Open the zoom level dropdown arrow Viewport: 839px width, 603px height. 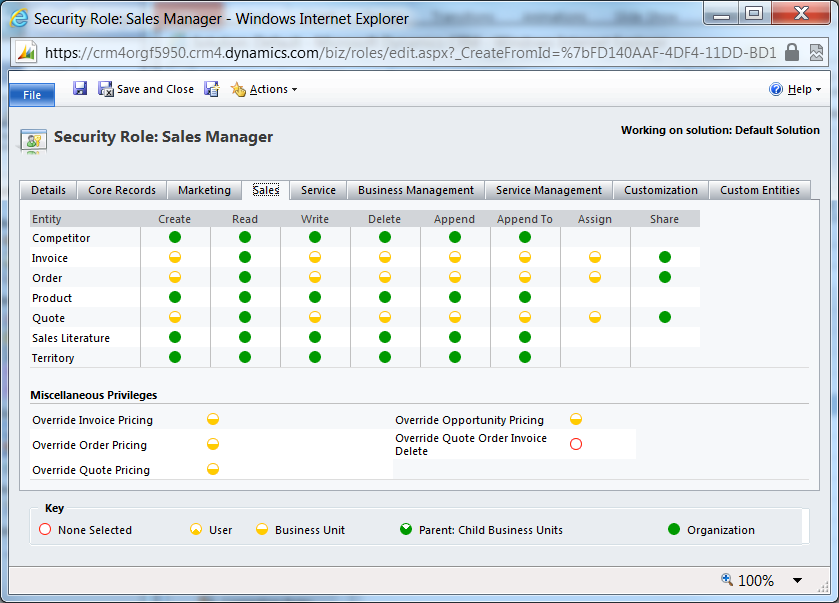pos(797,580)
